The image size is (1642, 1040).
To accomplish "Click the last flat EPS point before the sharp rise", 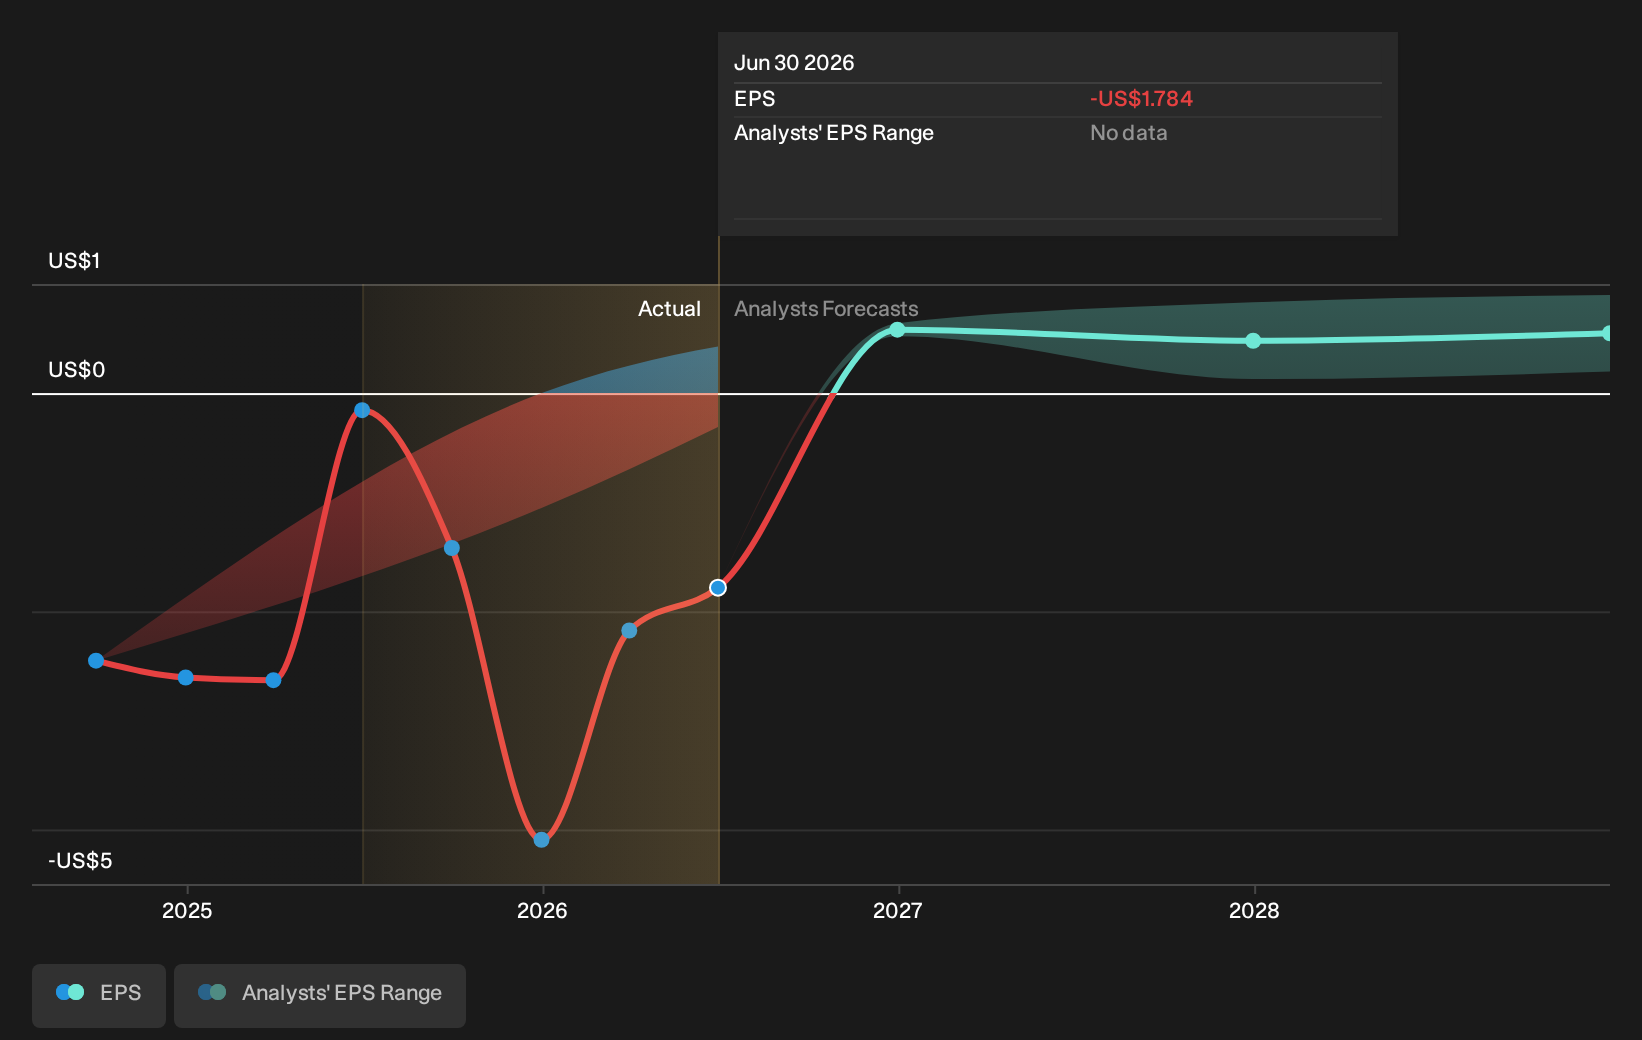I will pos(273,681).
